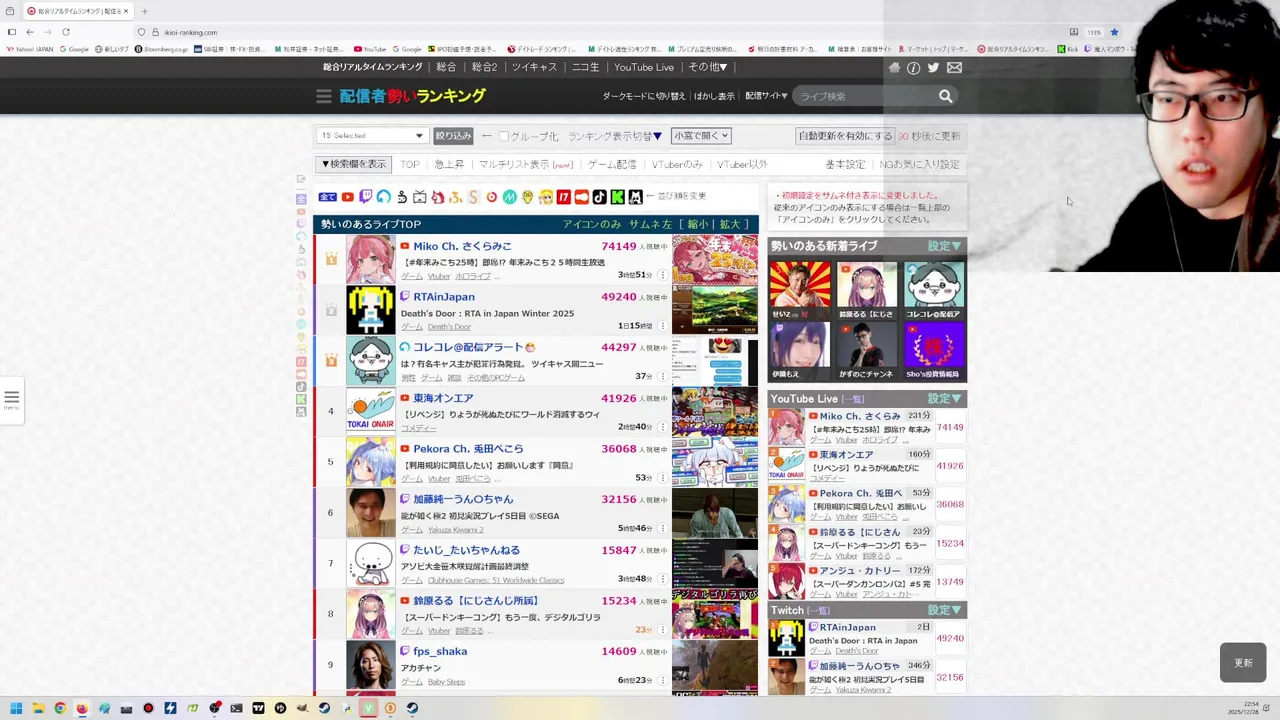Screen dimensions: 1280x720
Task: Click the mail envelope icon in header
Action: tap(954, 68)
